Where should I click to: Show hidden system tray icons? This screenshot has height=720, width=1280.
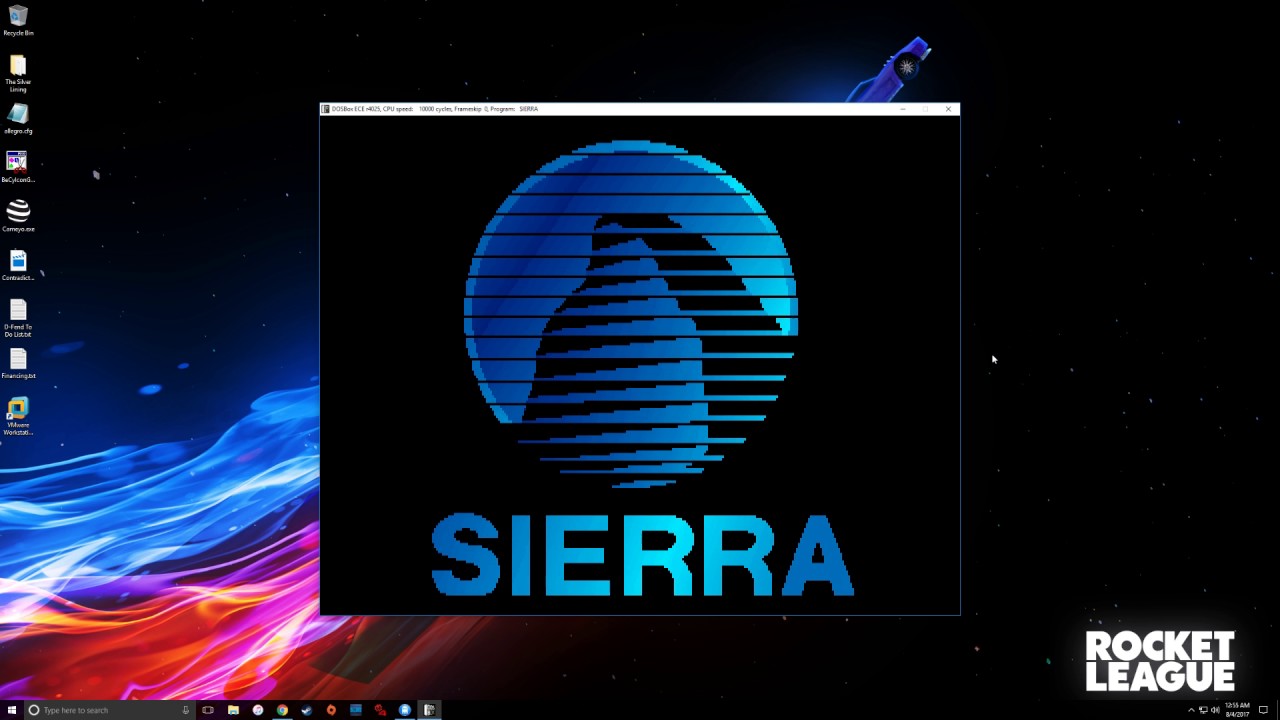1191,710
